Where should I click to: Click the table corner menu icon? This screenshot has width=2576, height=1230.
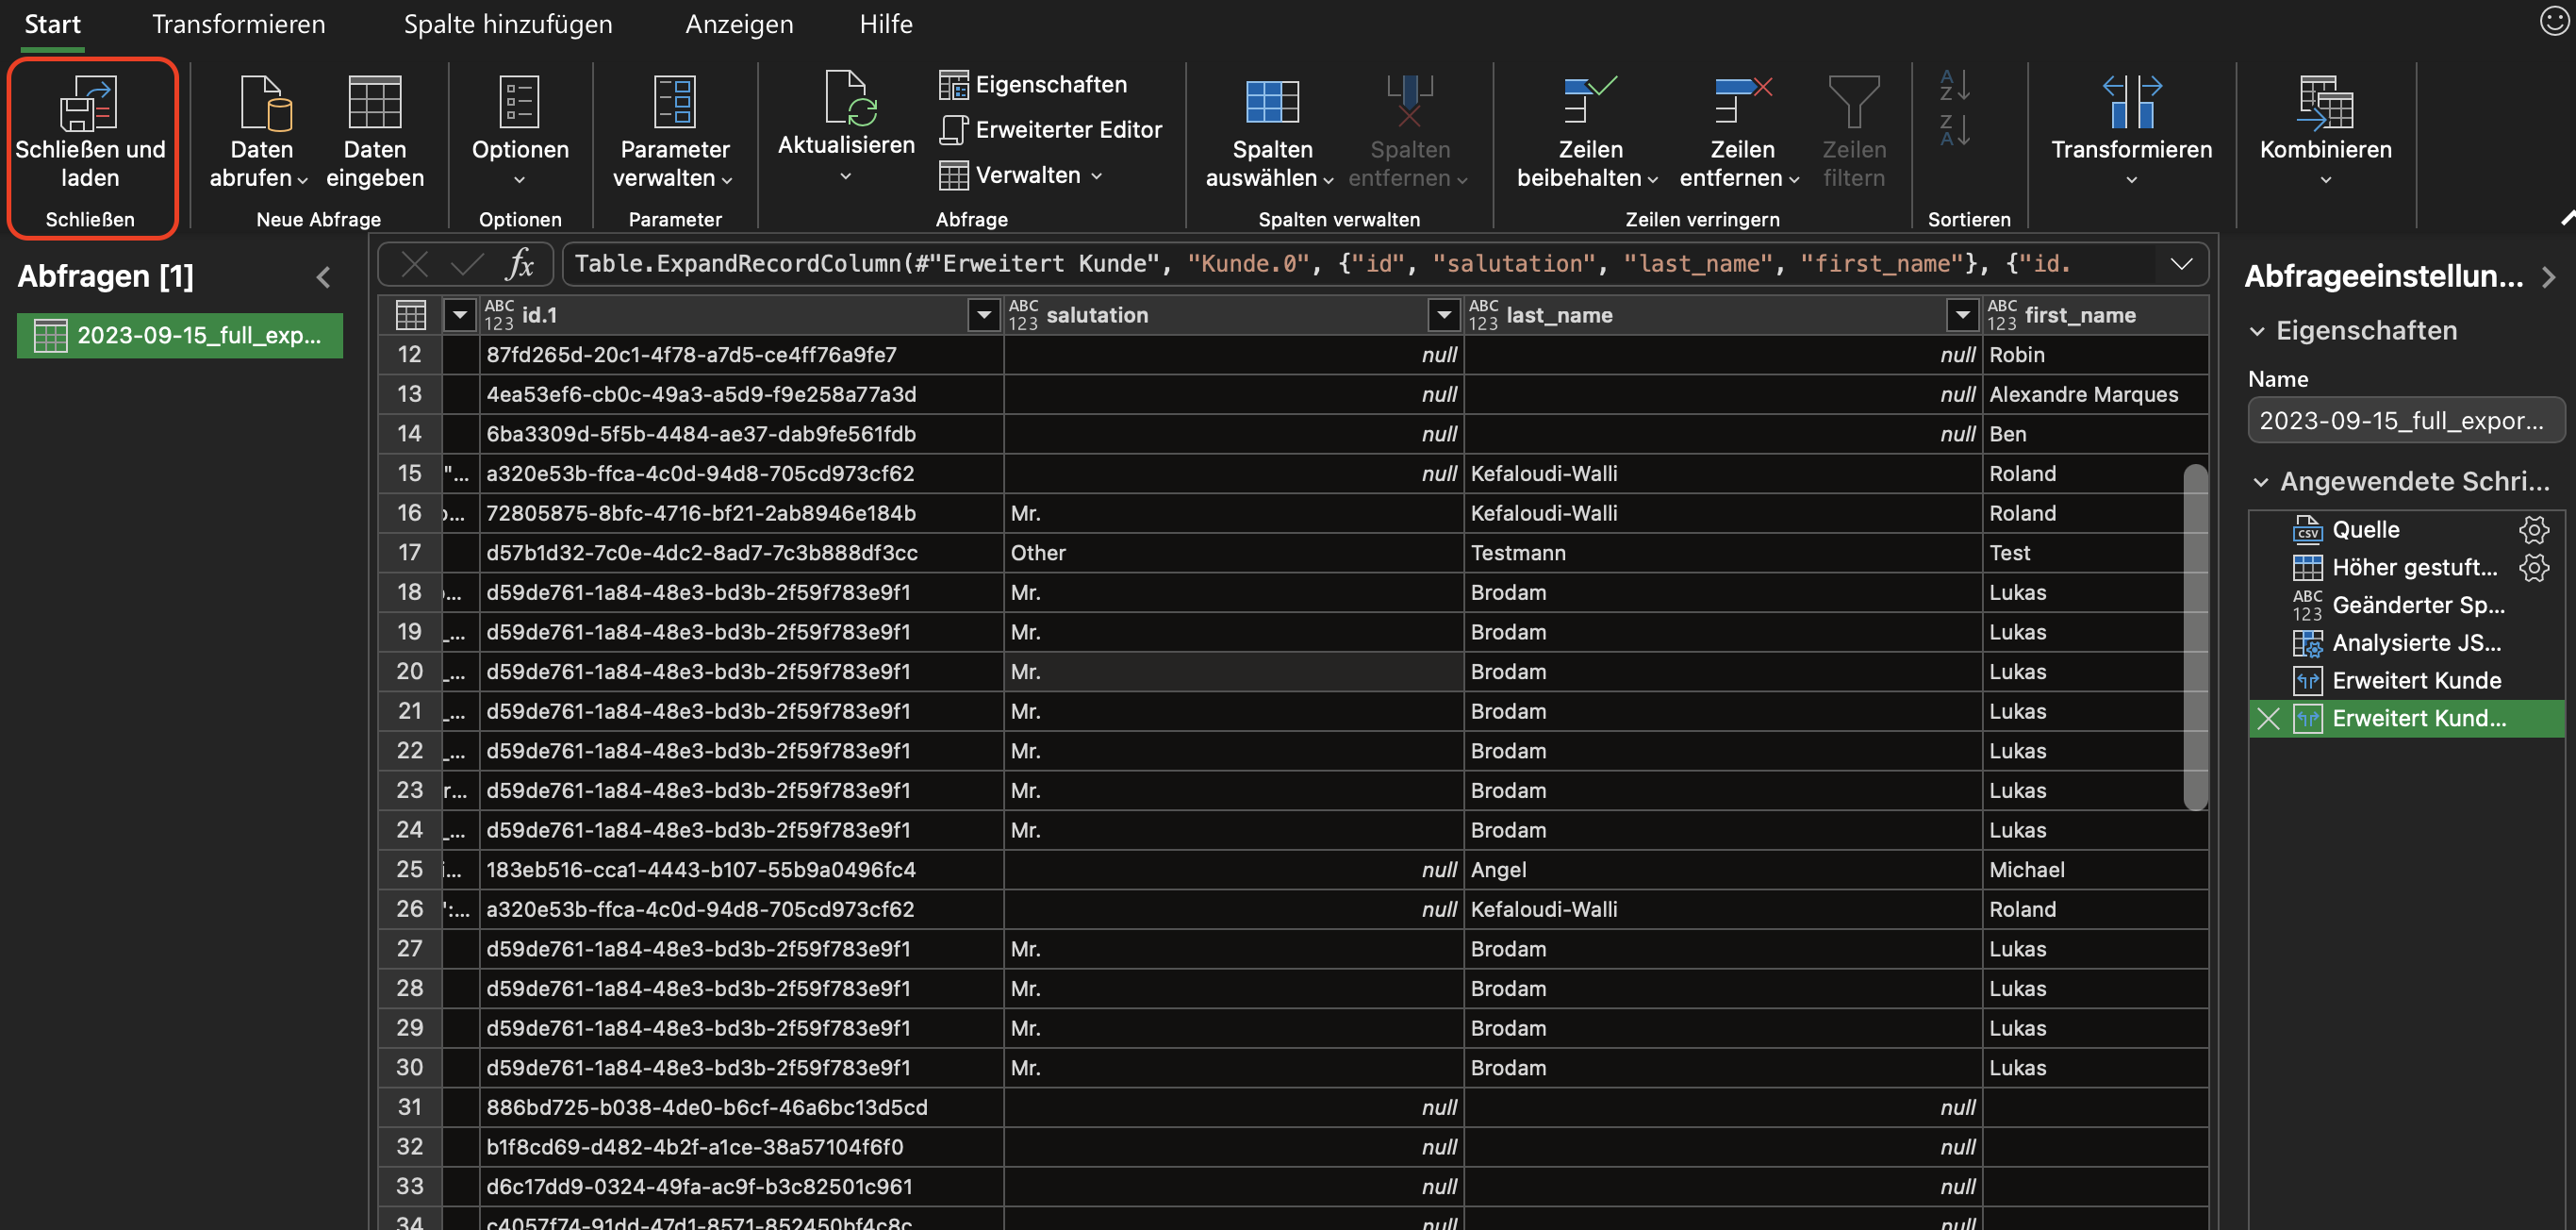pos(410,315)
